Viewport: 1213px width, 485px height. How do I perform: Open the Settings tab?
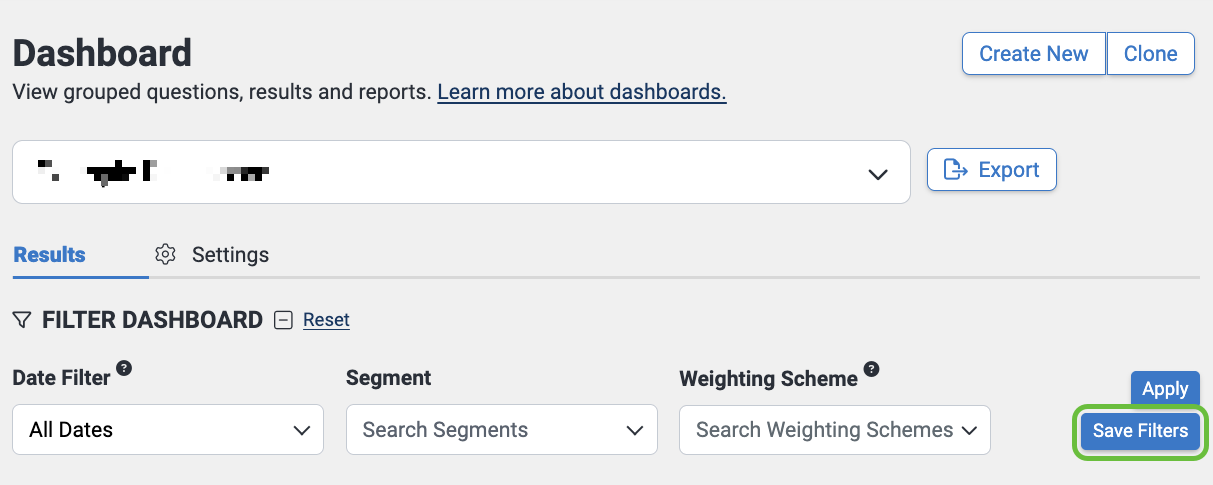tap(230, 254)
